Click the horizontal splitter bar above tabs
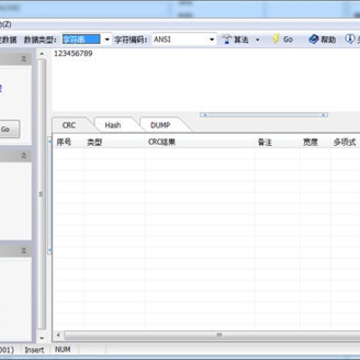 (264, 115)
